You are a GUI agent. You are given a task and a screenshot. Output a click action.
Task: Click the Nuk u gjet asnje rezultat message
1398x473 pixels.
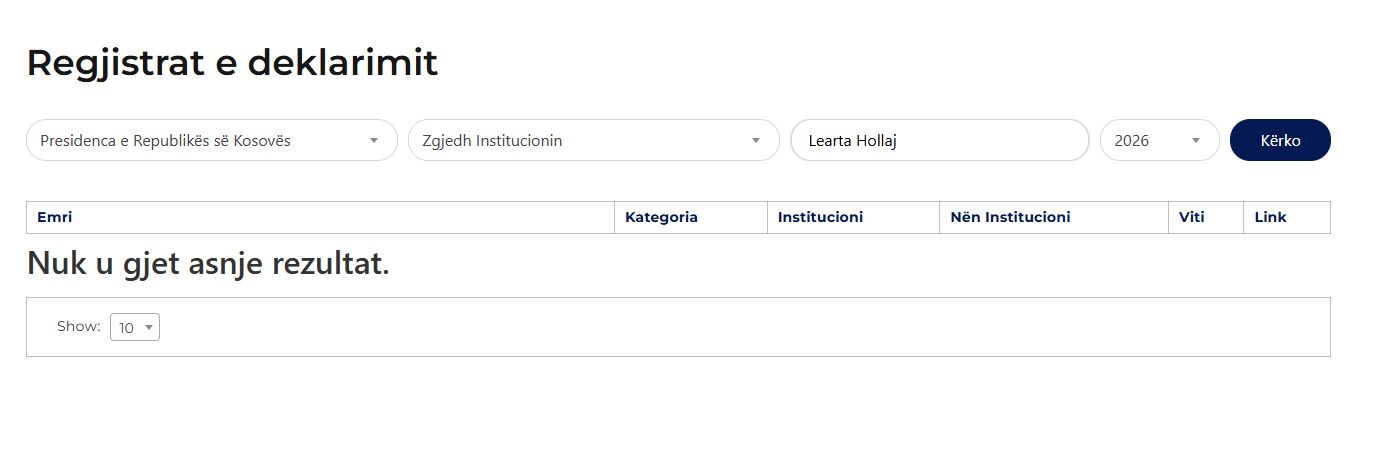(208, 265)
